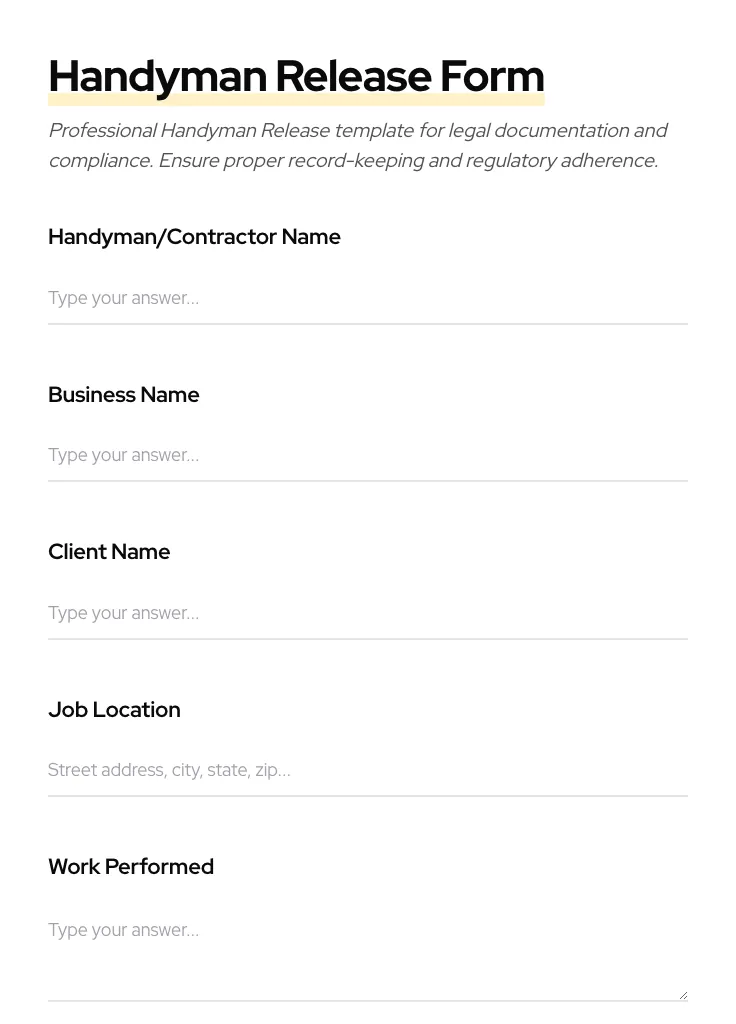This screenshot has width=736, height=1024.
Task: Click the Work Performed label
Action: point(131,867)
